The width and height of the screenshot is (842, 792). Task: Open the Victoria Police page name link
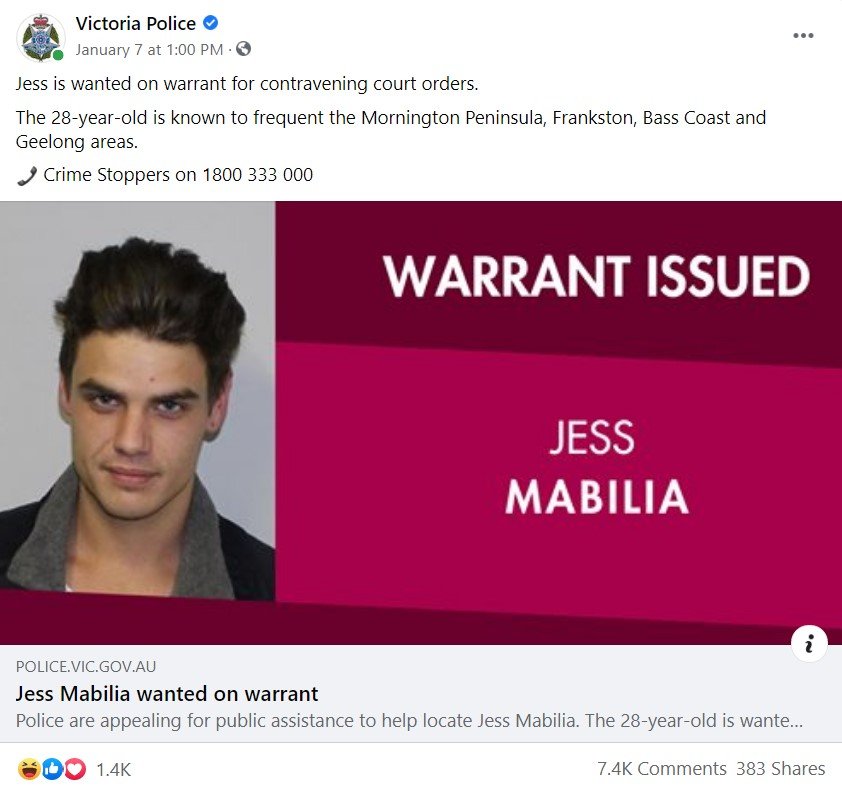[135, 23]
